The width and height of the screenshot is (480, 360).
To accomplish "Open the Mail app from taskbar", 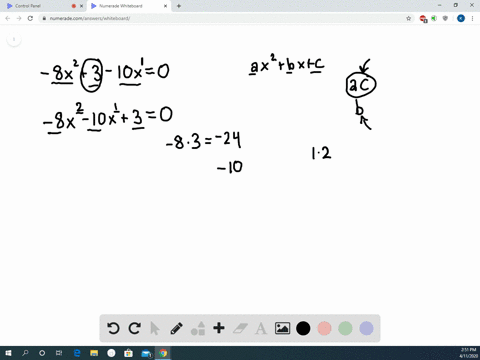I will pyautogui.click(x=146, y=353).
